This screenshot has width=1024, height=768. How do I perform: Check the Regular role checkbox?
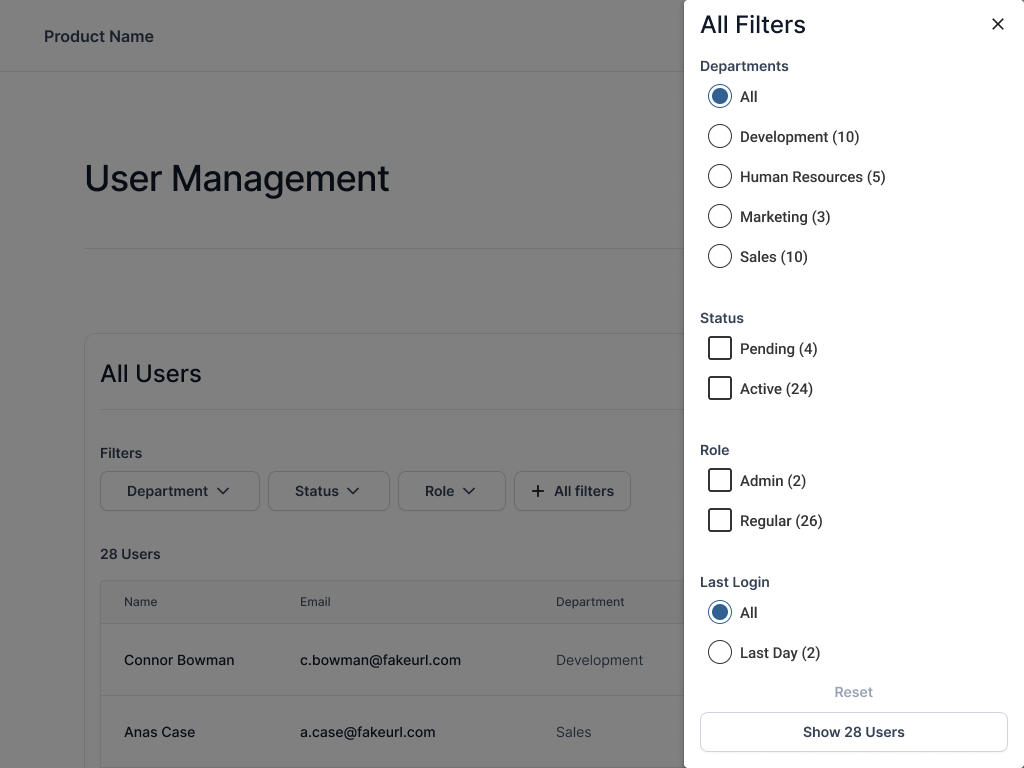tap(720, 520)
